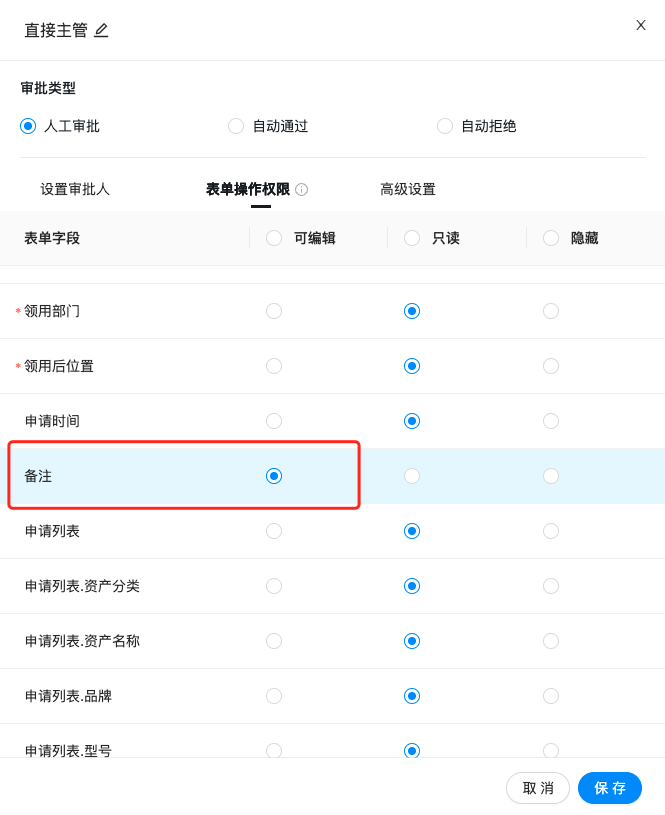Switch to the 设置审批人 tab
The height and width of the screenshot is (815, 665).
75,190
